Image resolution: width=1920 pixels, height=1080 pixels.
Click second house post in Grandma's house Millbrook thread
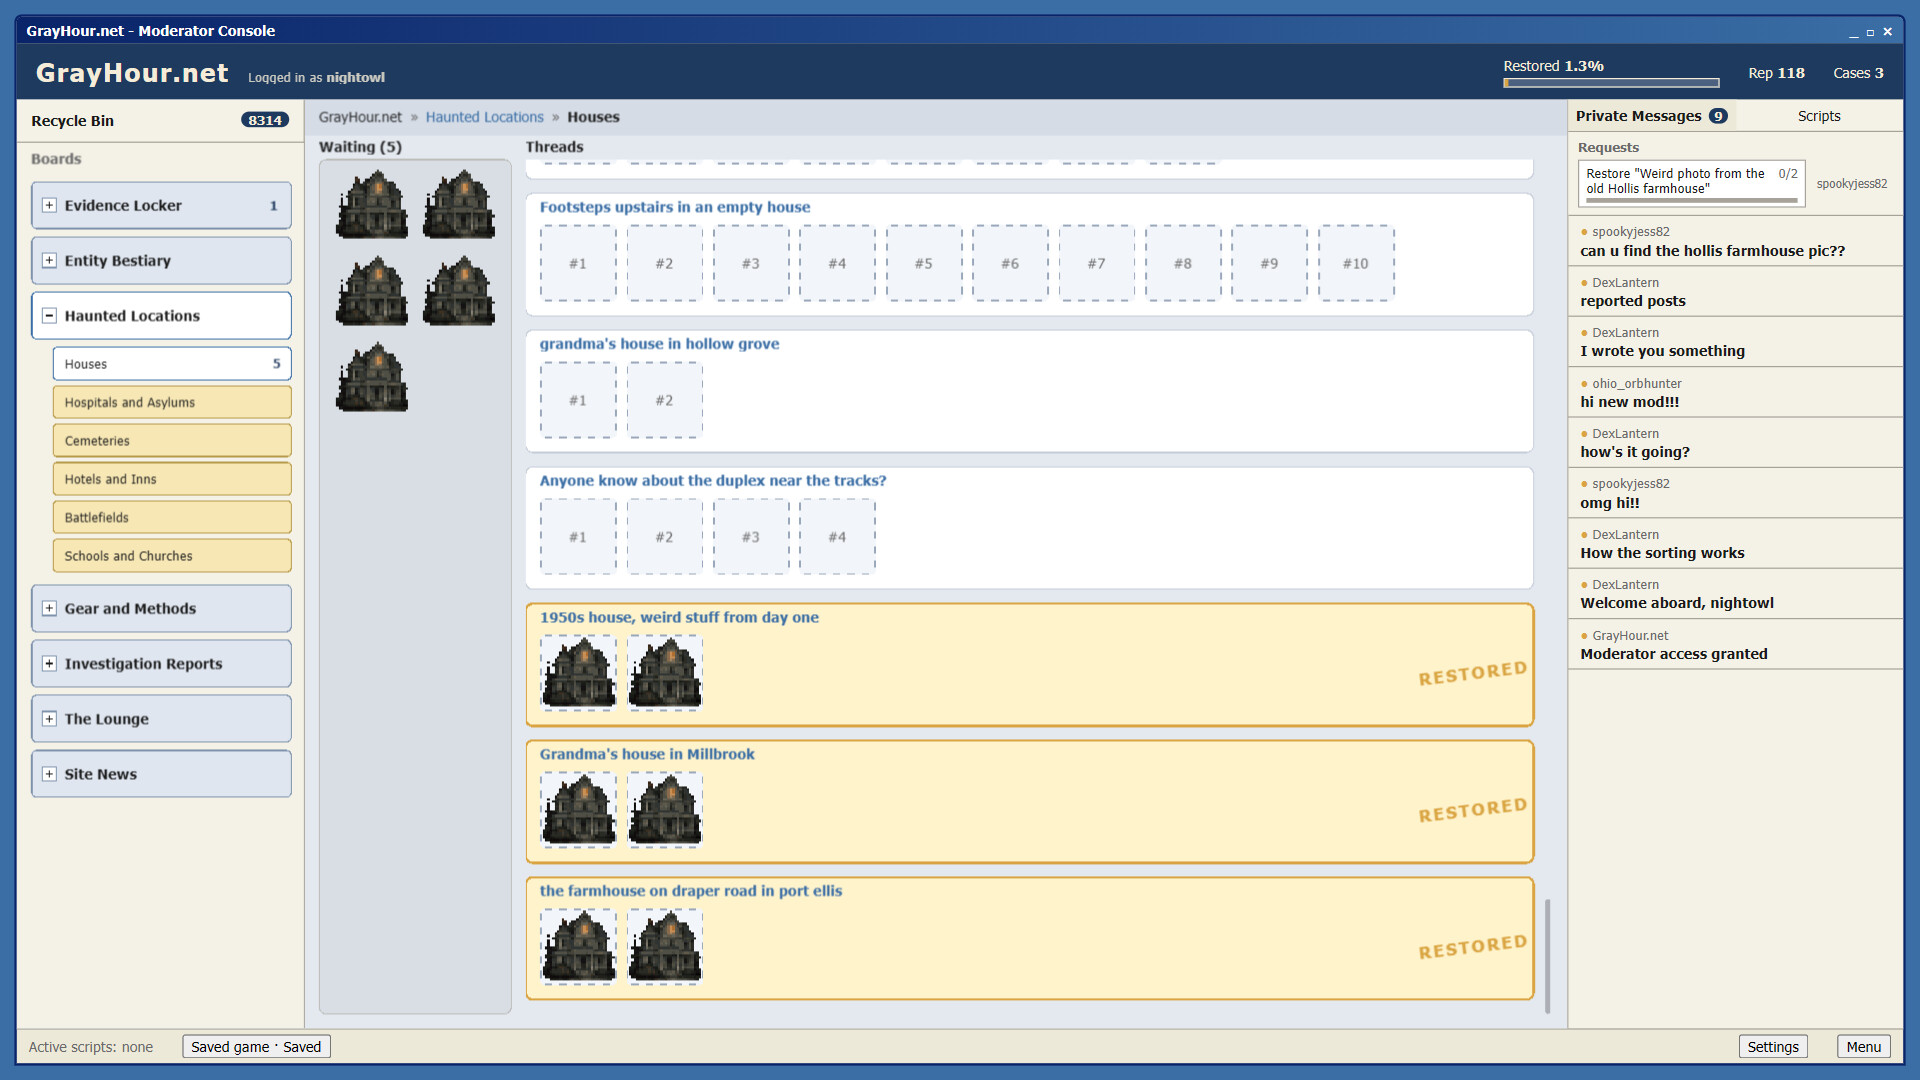664,810
